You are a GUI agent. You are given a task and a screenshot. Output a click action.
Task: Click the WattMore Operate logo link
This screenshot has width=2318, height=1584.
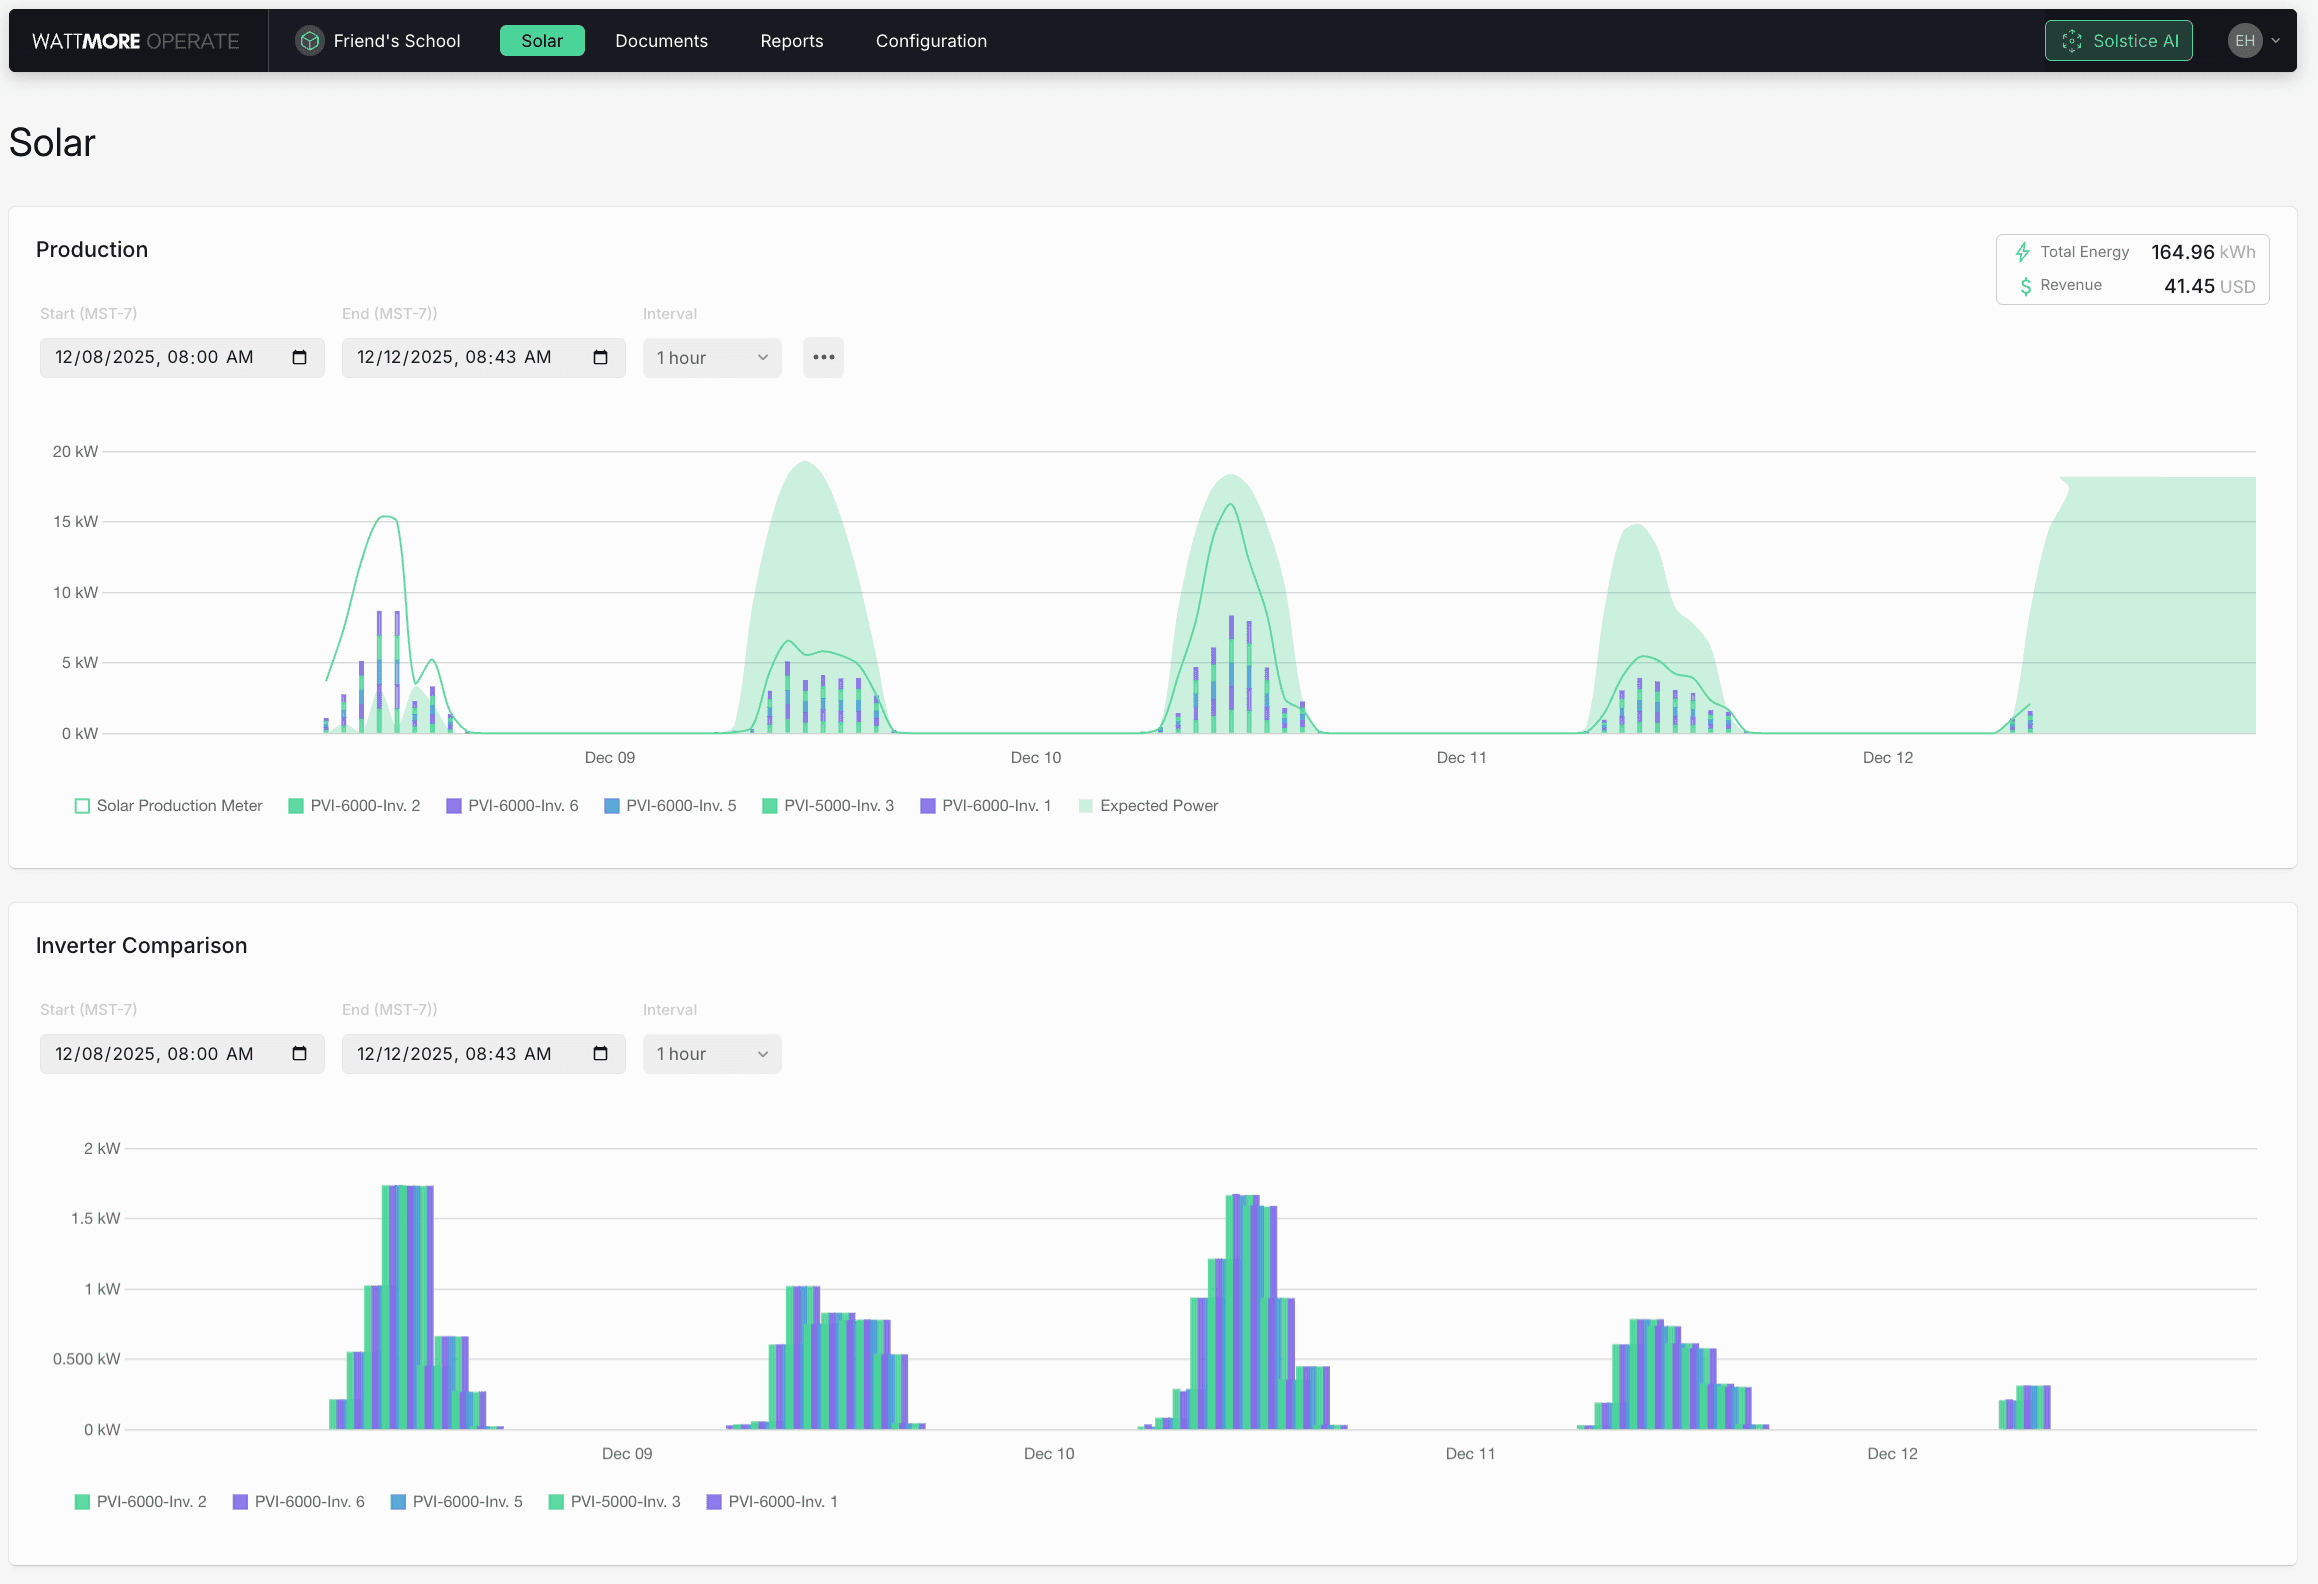[x=136, y=41]
